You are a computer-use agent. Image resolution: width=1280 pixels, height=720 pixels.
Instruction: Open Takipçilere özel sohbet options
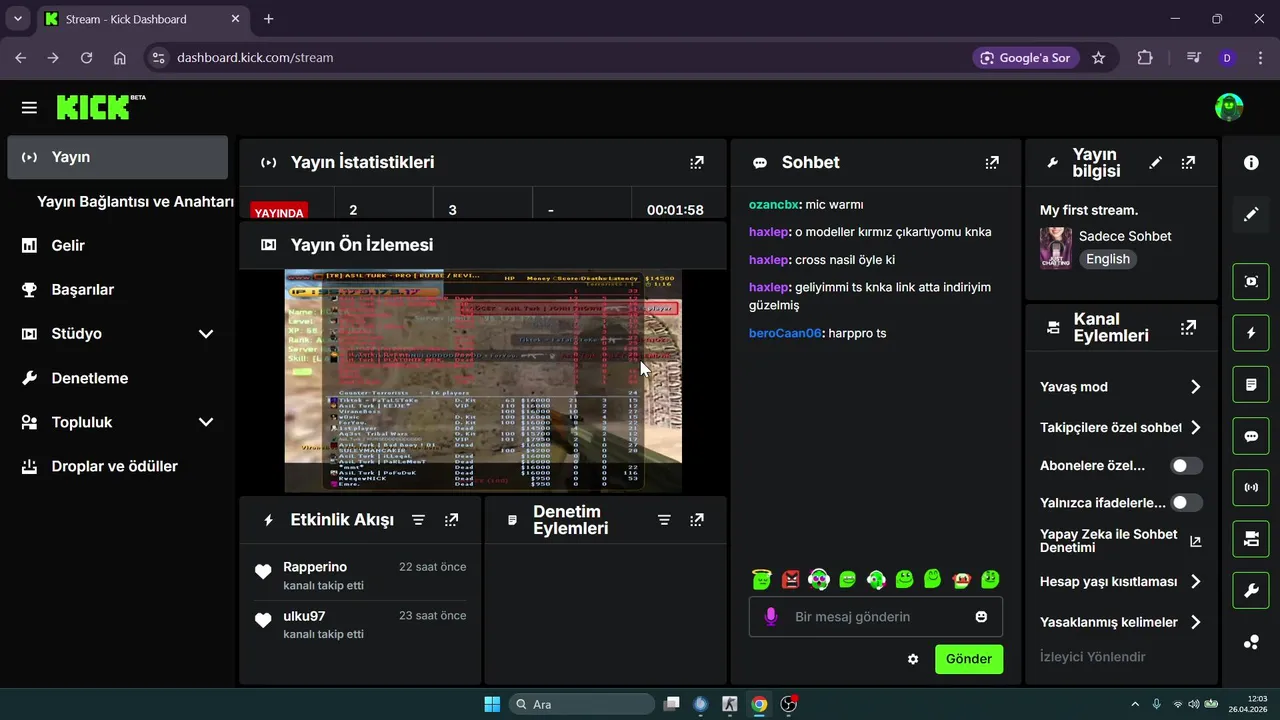click(x=1121, y=428)
